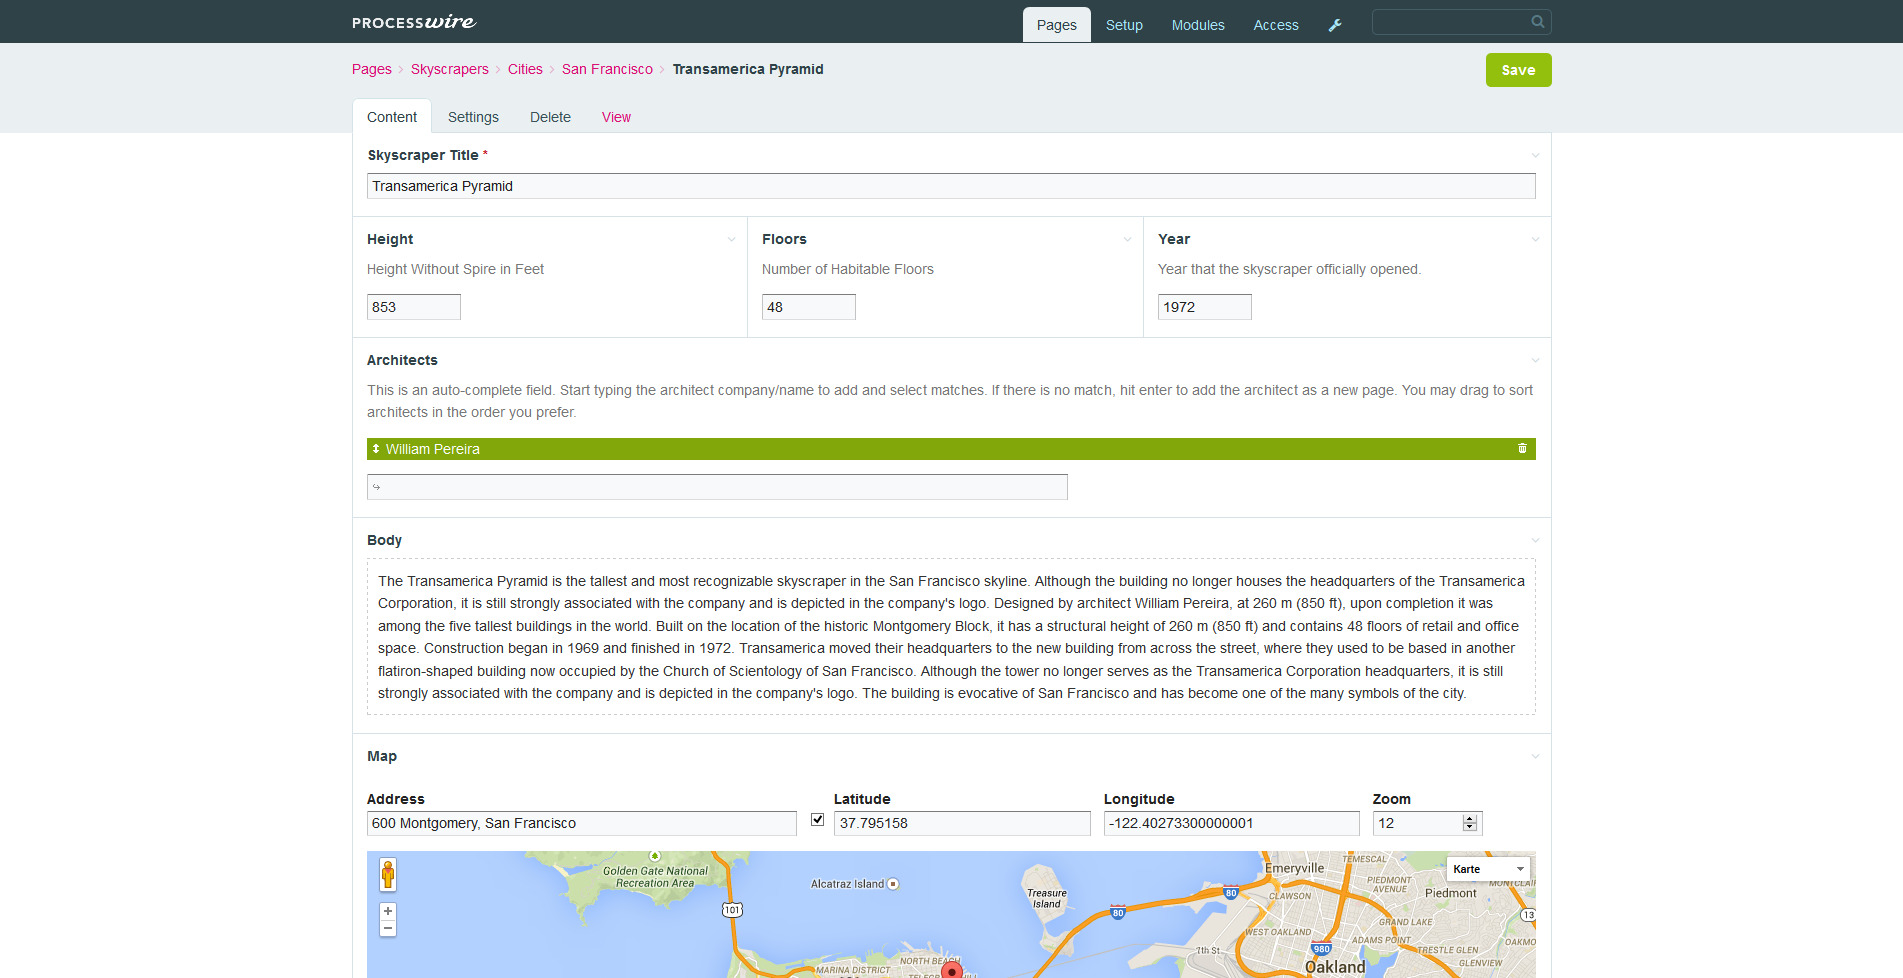Screen dimensions: 1903x978
Task: Click the Height input showing 853
Action: [x=414, y=307]
